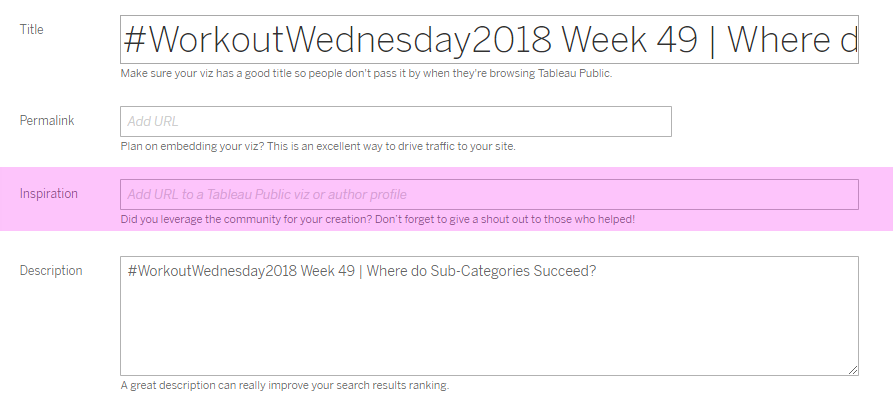Click the Inspiration field label
This screenshot has height=396, width=893.
point(48,194)
